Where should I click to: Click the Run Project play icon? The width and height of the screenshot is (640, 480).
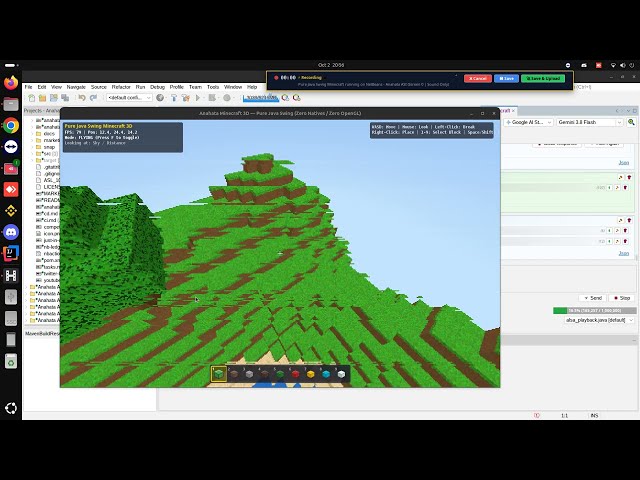point(198,98)
